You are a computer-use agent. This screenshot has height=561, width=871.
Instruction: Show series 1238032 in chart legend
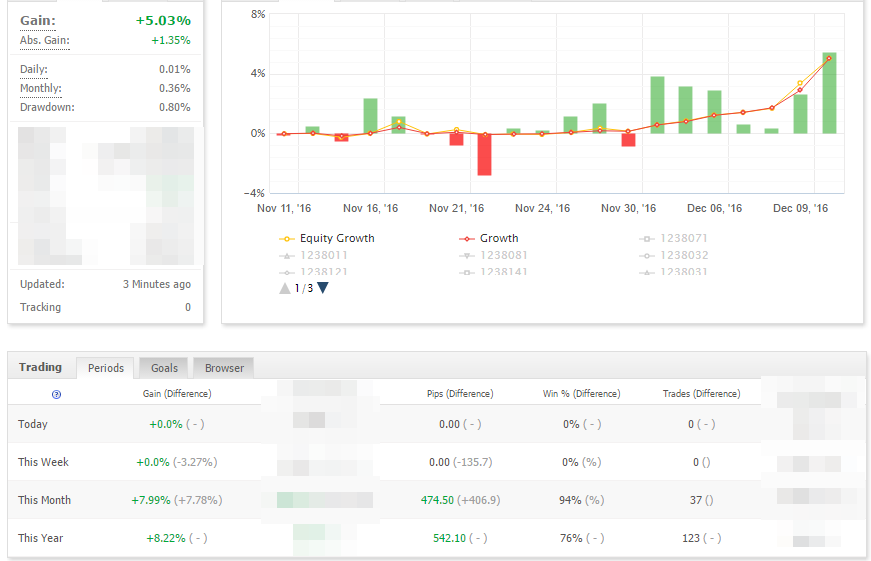[674, 256]
